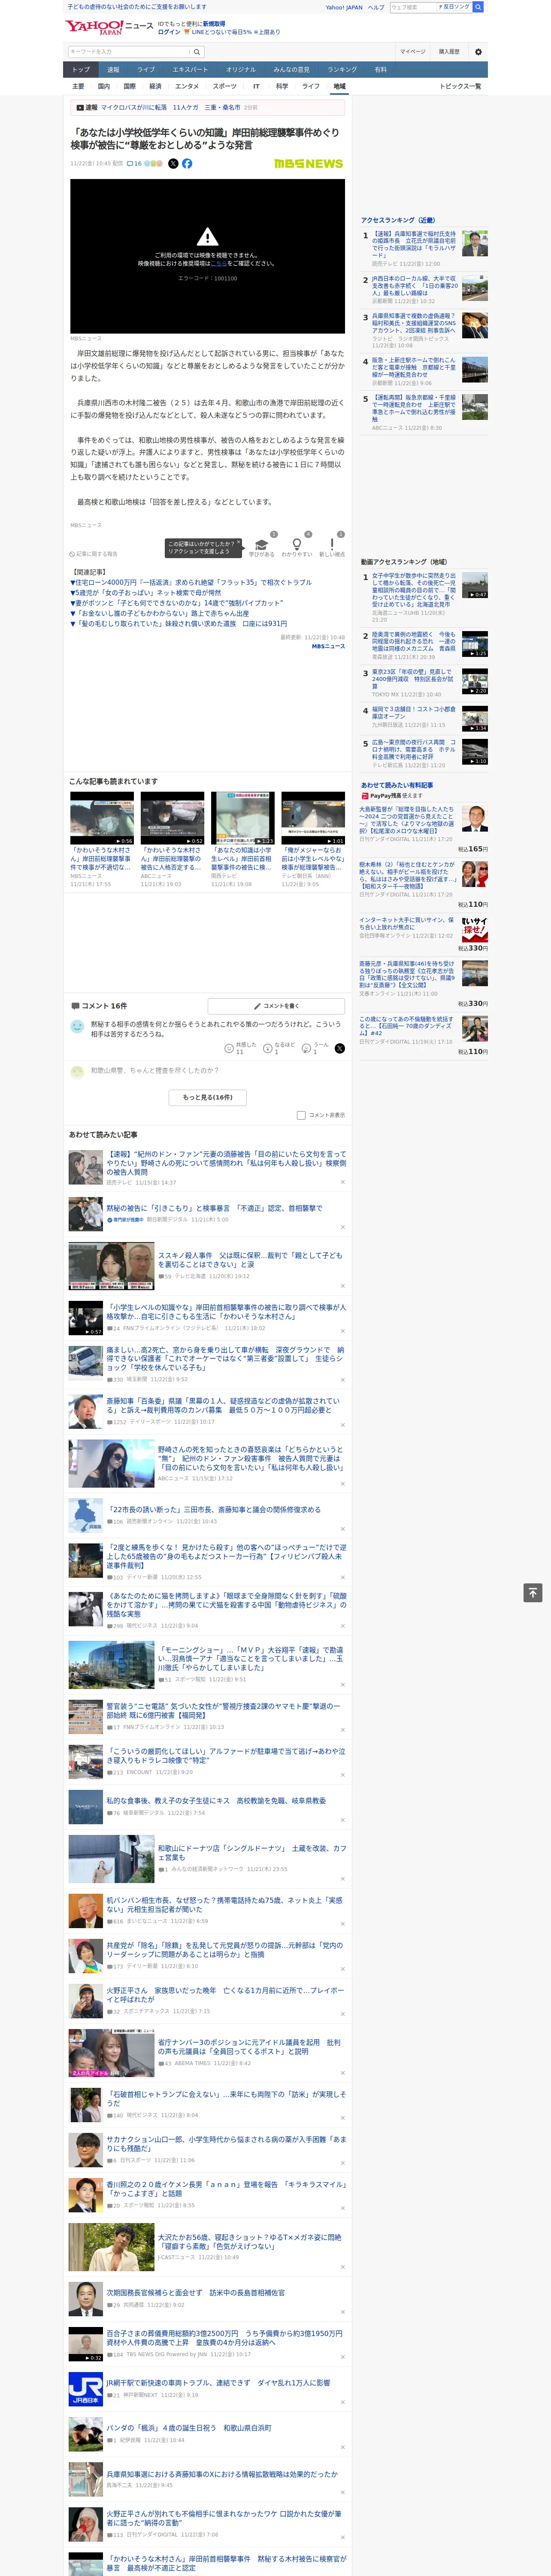Click the うーん reaction on first comment
Viewport: 551px width, 2576px height.
pos(316,1048)
